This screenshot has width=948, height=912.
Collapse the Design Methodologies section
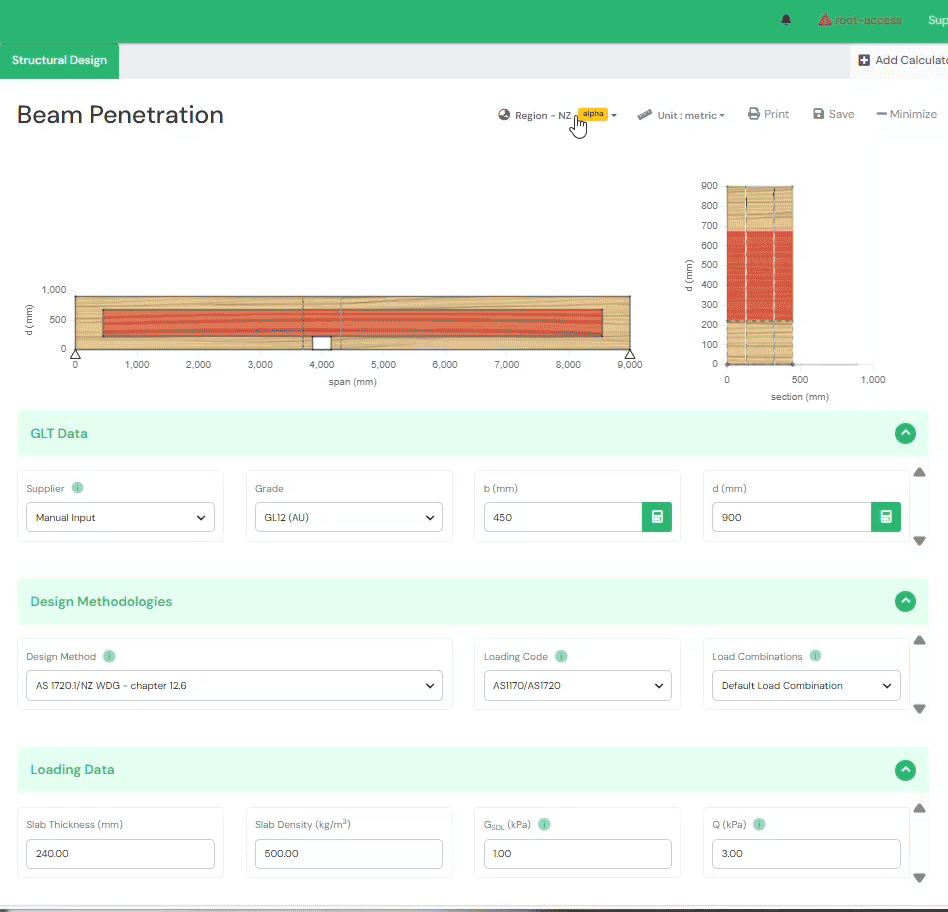point(904,601)
